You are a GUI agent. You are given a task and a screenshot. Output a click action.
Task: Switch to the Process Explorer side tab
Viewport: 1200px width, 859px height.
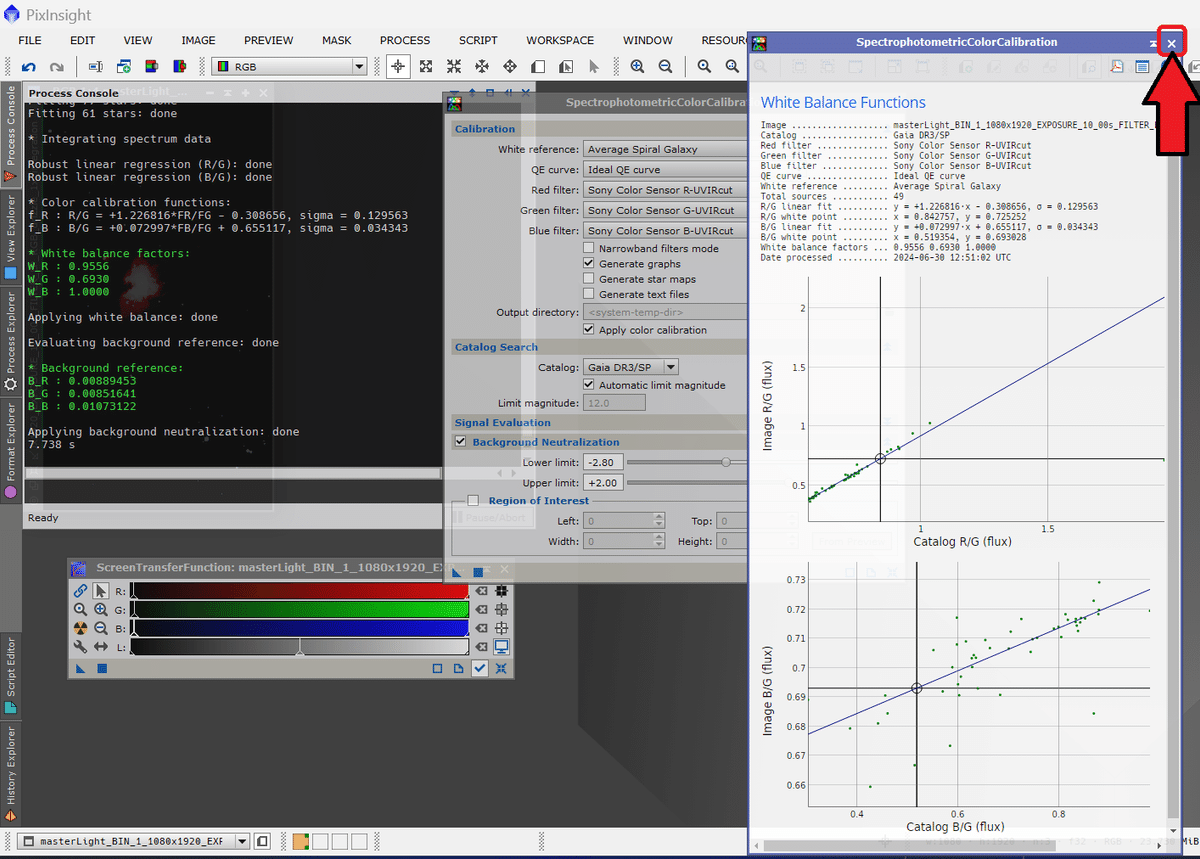click(11, 340)
